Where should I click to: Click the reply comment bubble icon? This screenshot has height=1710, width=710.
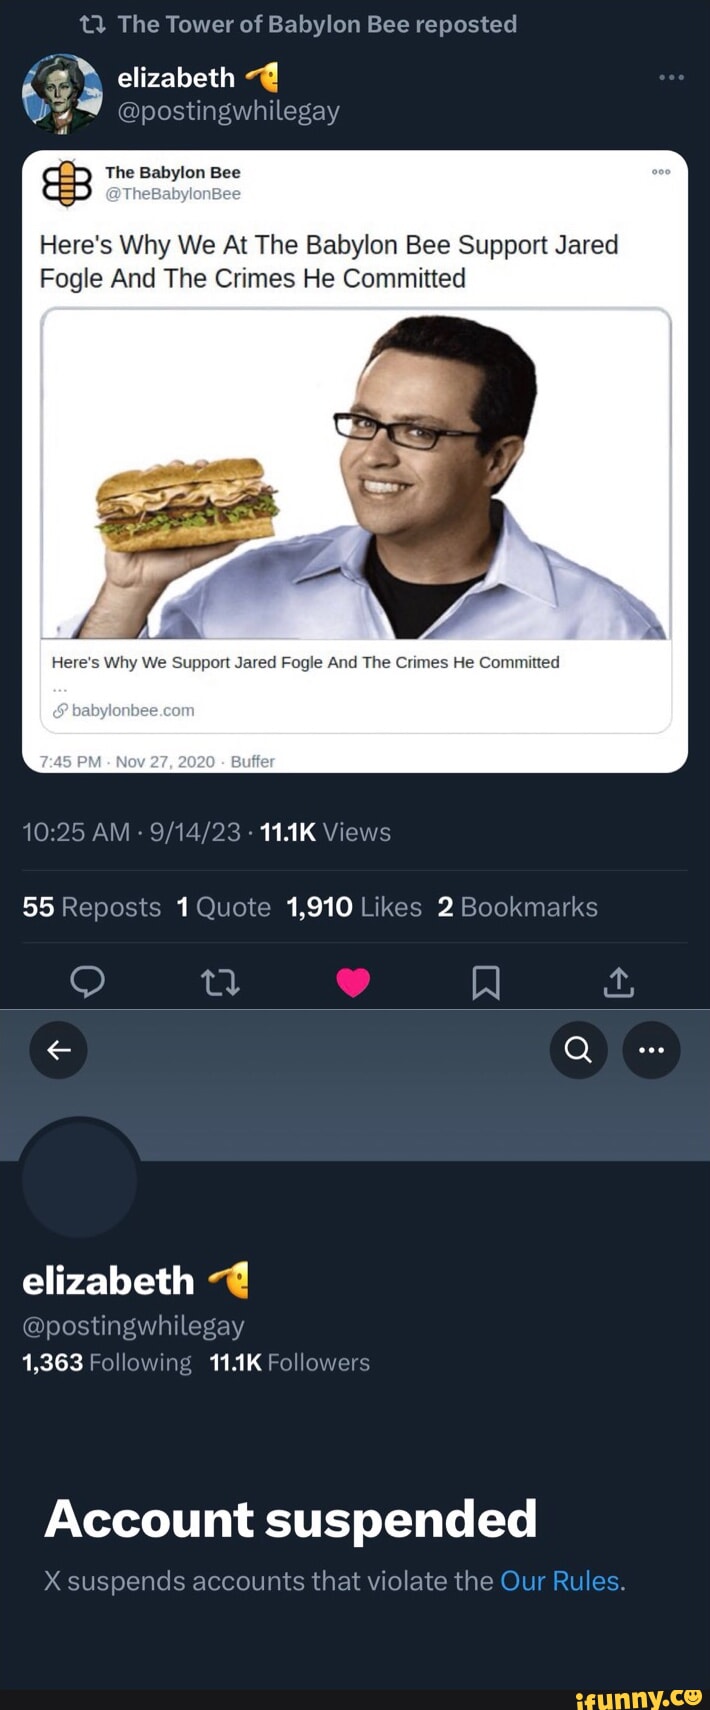pos(88,982)
